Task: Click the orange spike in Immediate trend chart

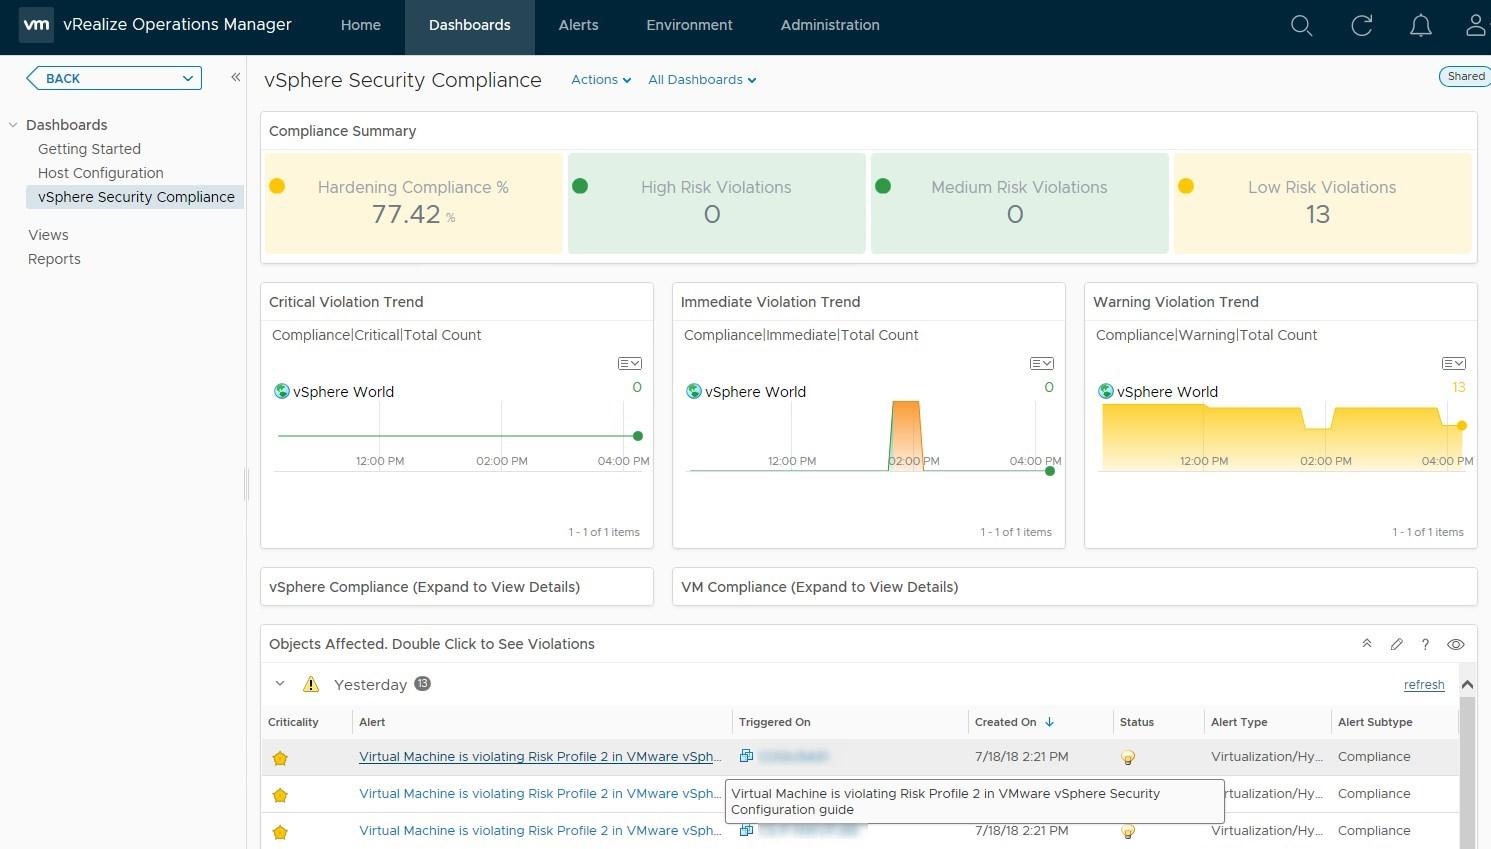Action: (905, 435)
